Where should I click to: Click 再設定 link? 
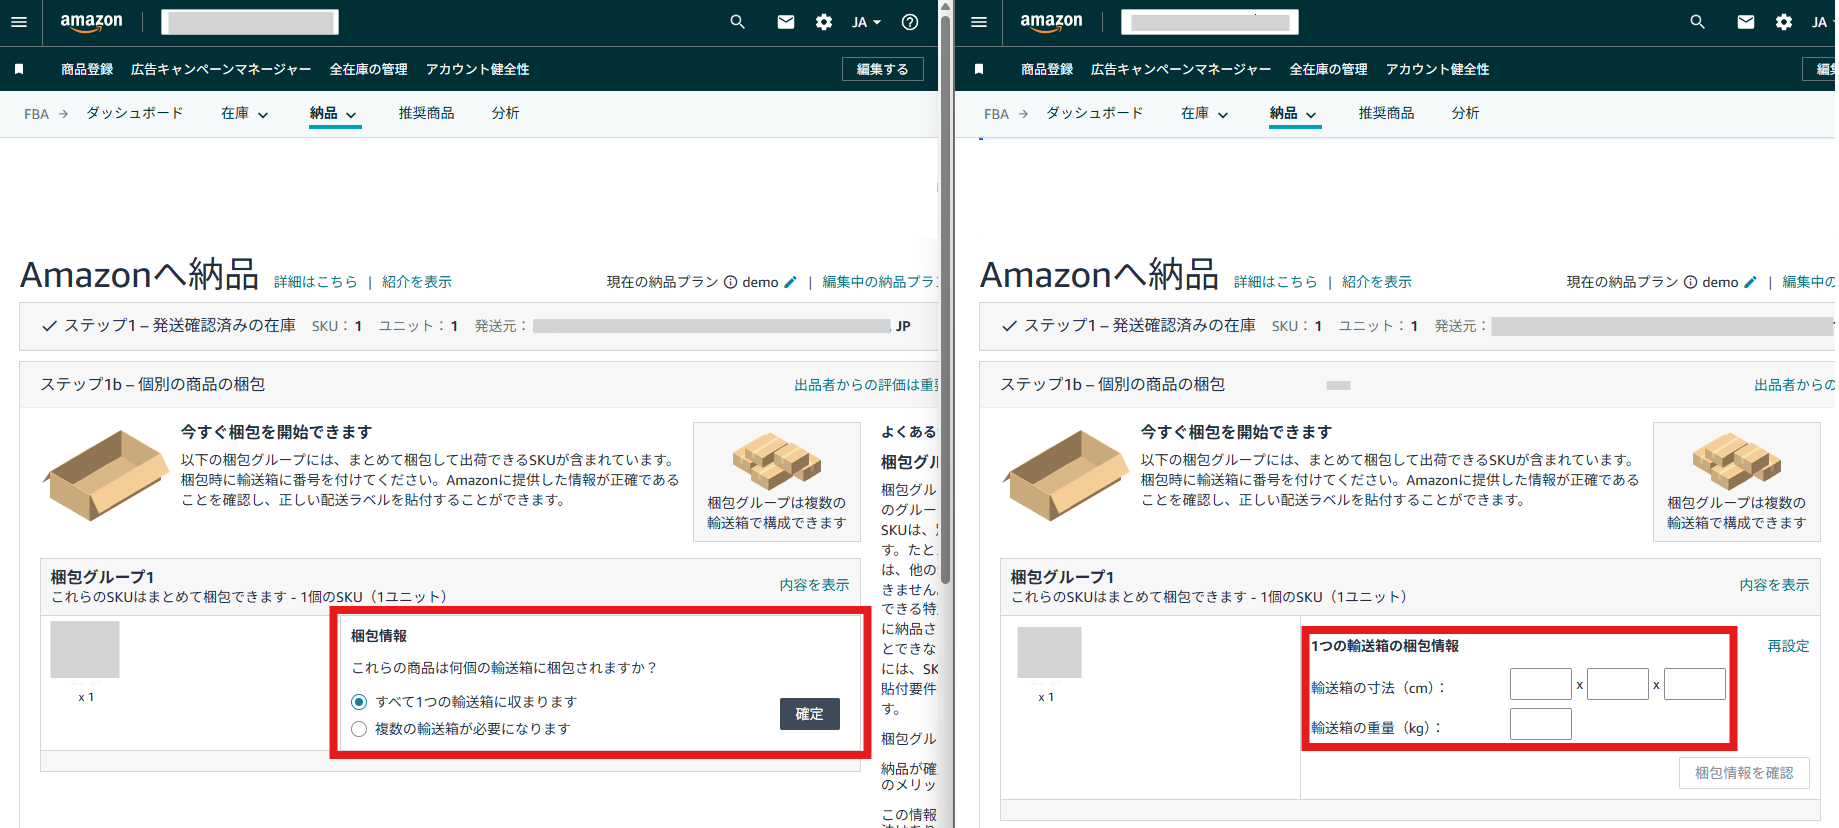pyautogui.click(x=1787, y=646)
